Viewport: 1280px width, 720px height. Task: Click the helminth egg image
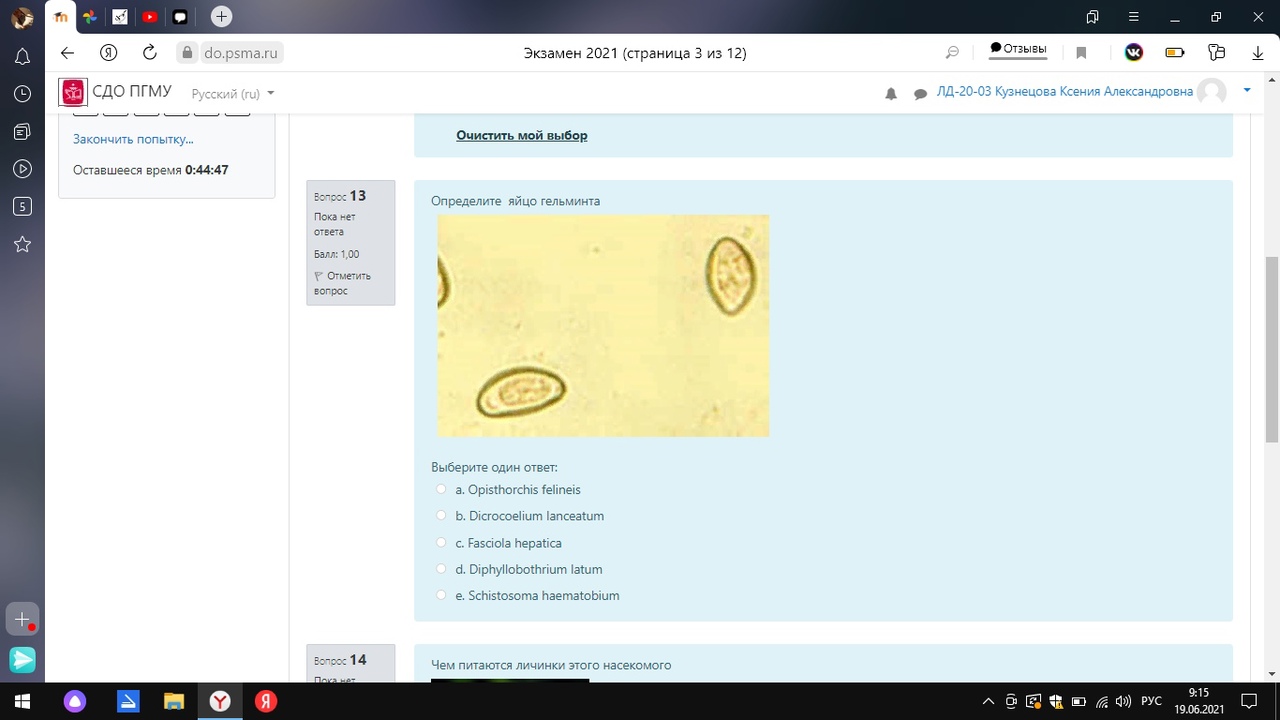pyautogui.click(x=603, y=325)
